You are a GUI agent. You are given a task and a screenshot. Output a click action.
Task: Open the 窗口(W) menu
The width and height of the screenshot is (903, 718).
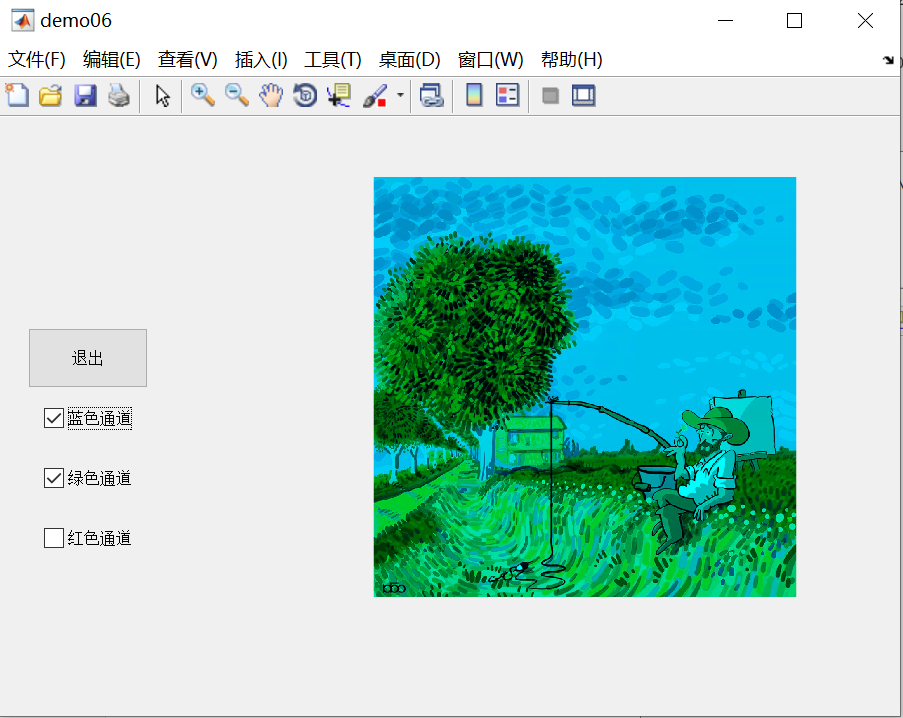coord(491,60)
